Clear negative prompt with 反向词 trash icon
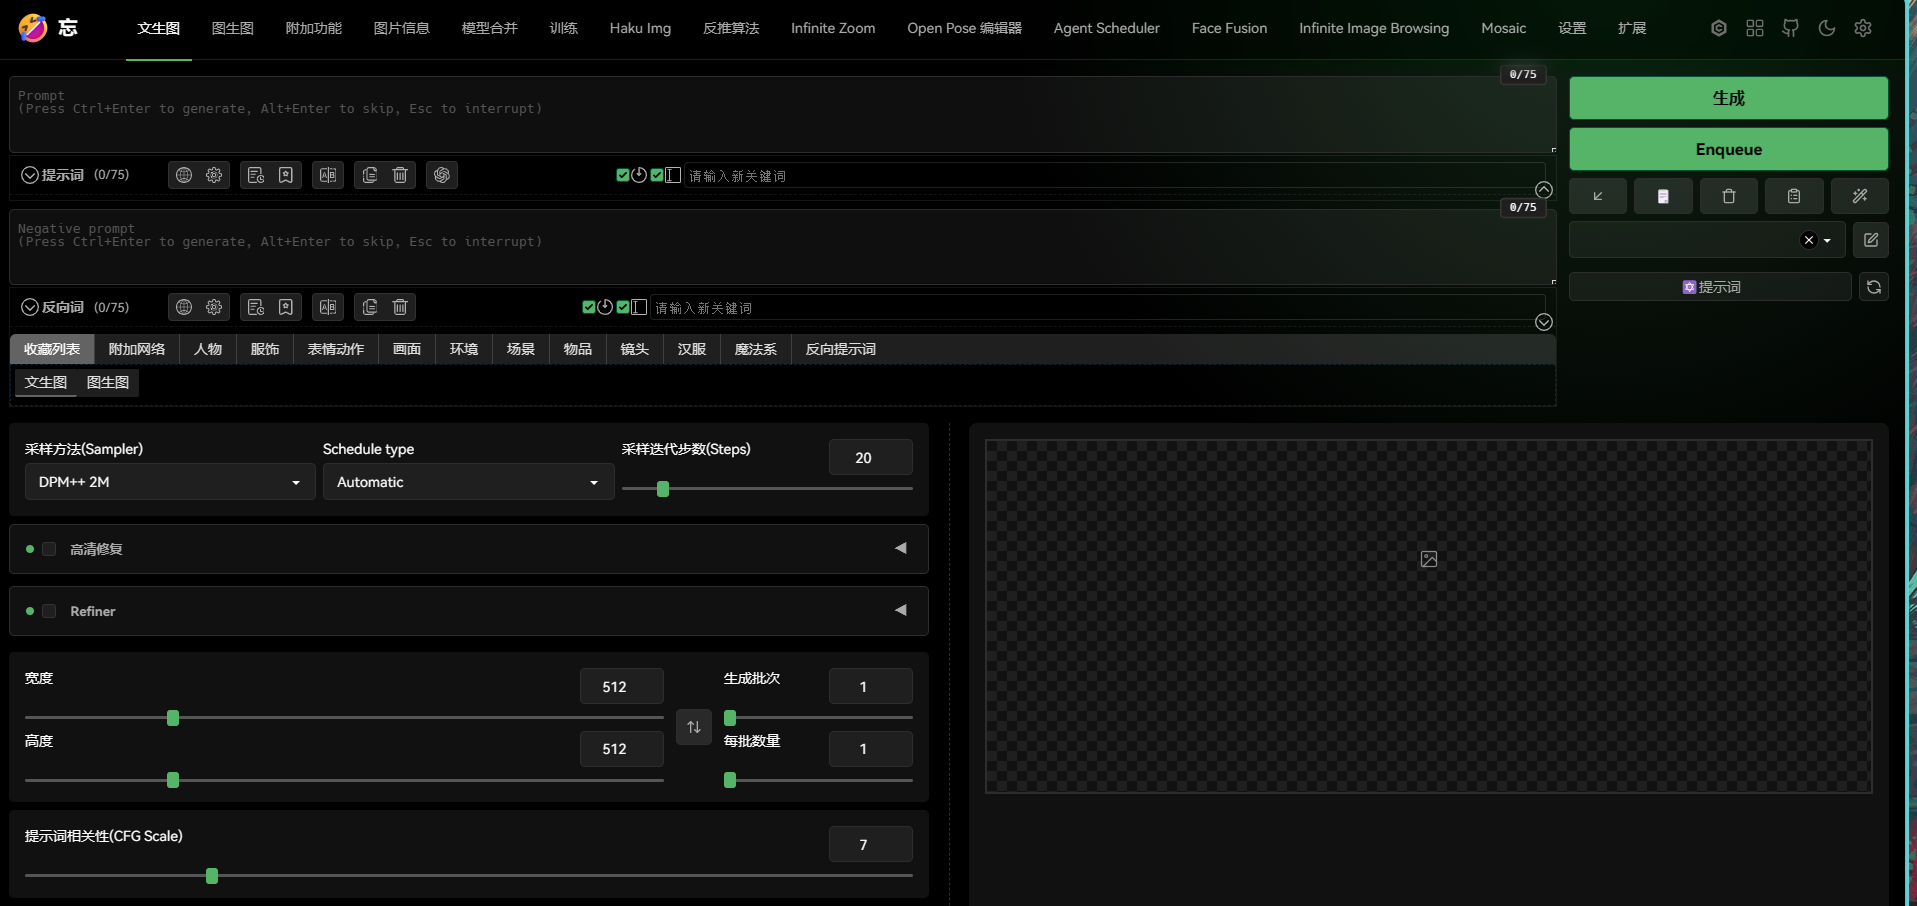The image size is (1917, 906). pyautogui.click(x=400, y=307)
